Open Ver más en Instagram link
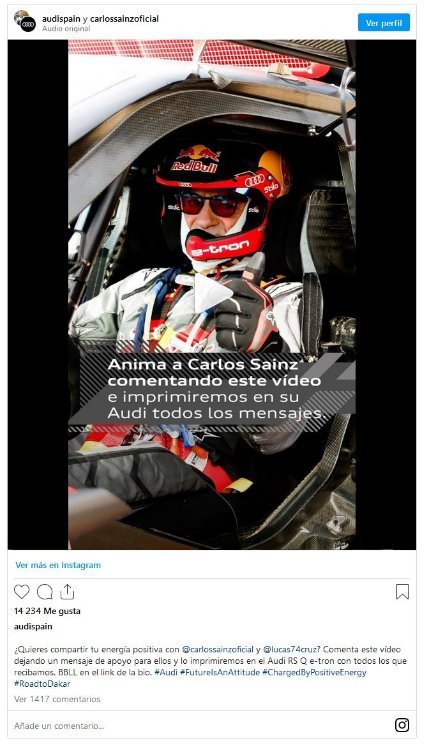Screen dimensions: 429x750 tap(58, 565)
